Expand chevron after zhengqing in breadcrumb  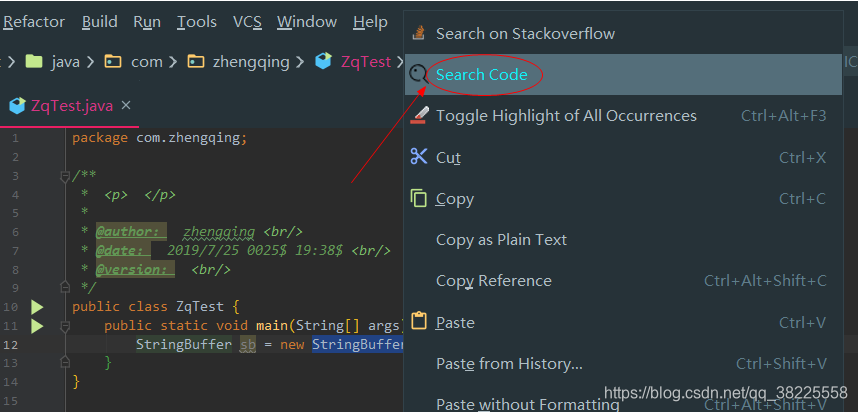pyautogui.click(x=300, y=62)
